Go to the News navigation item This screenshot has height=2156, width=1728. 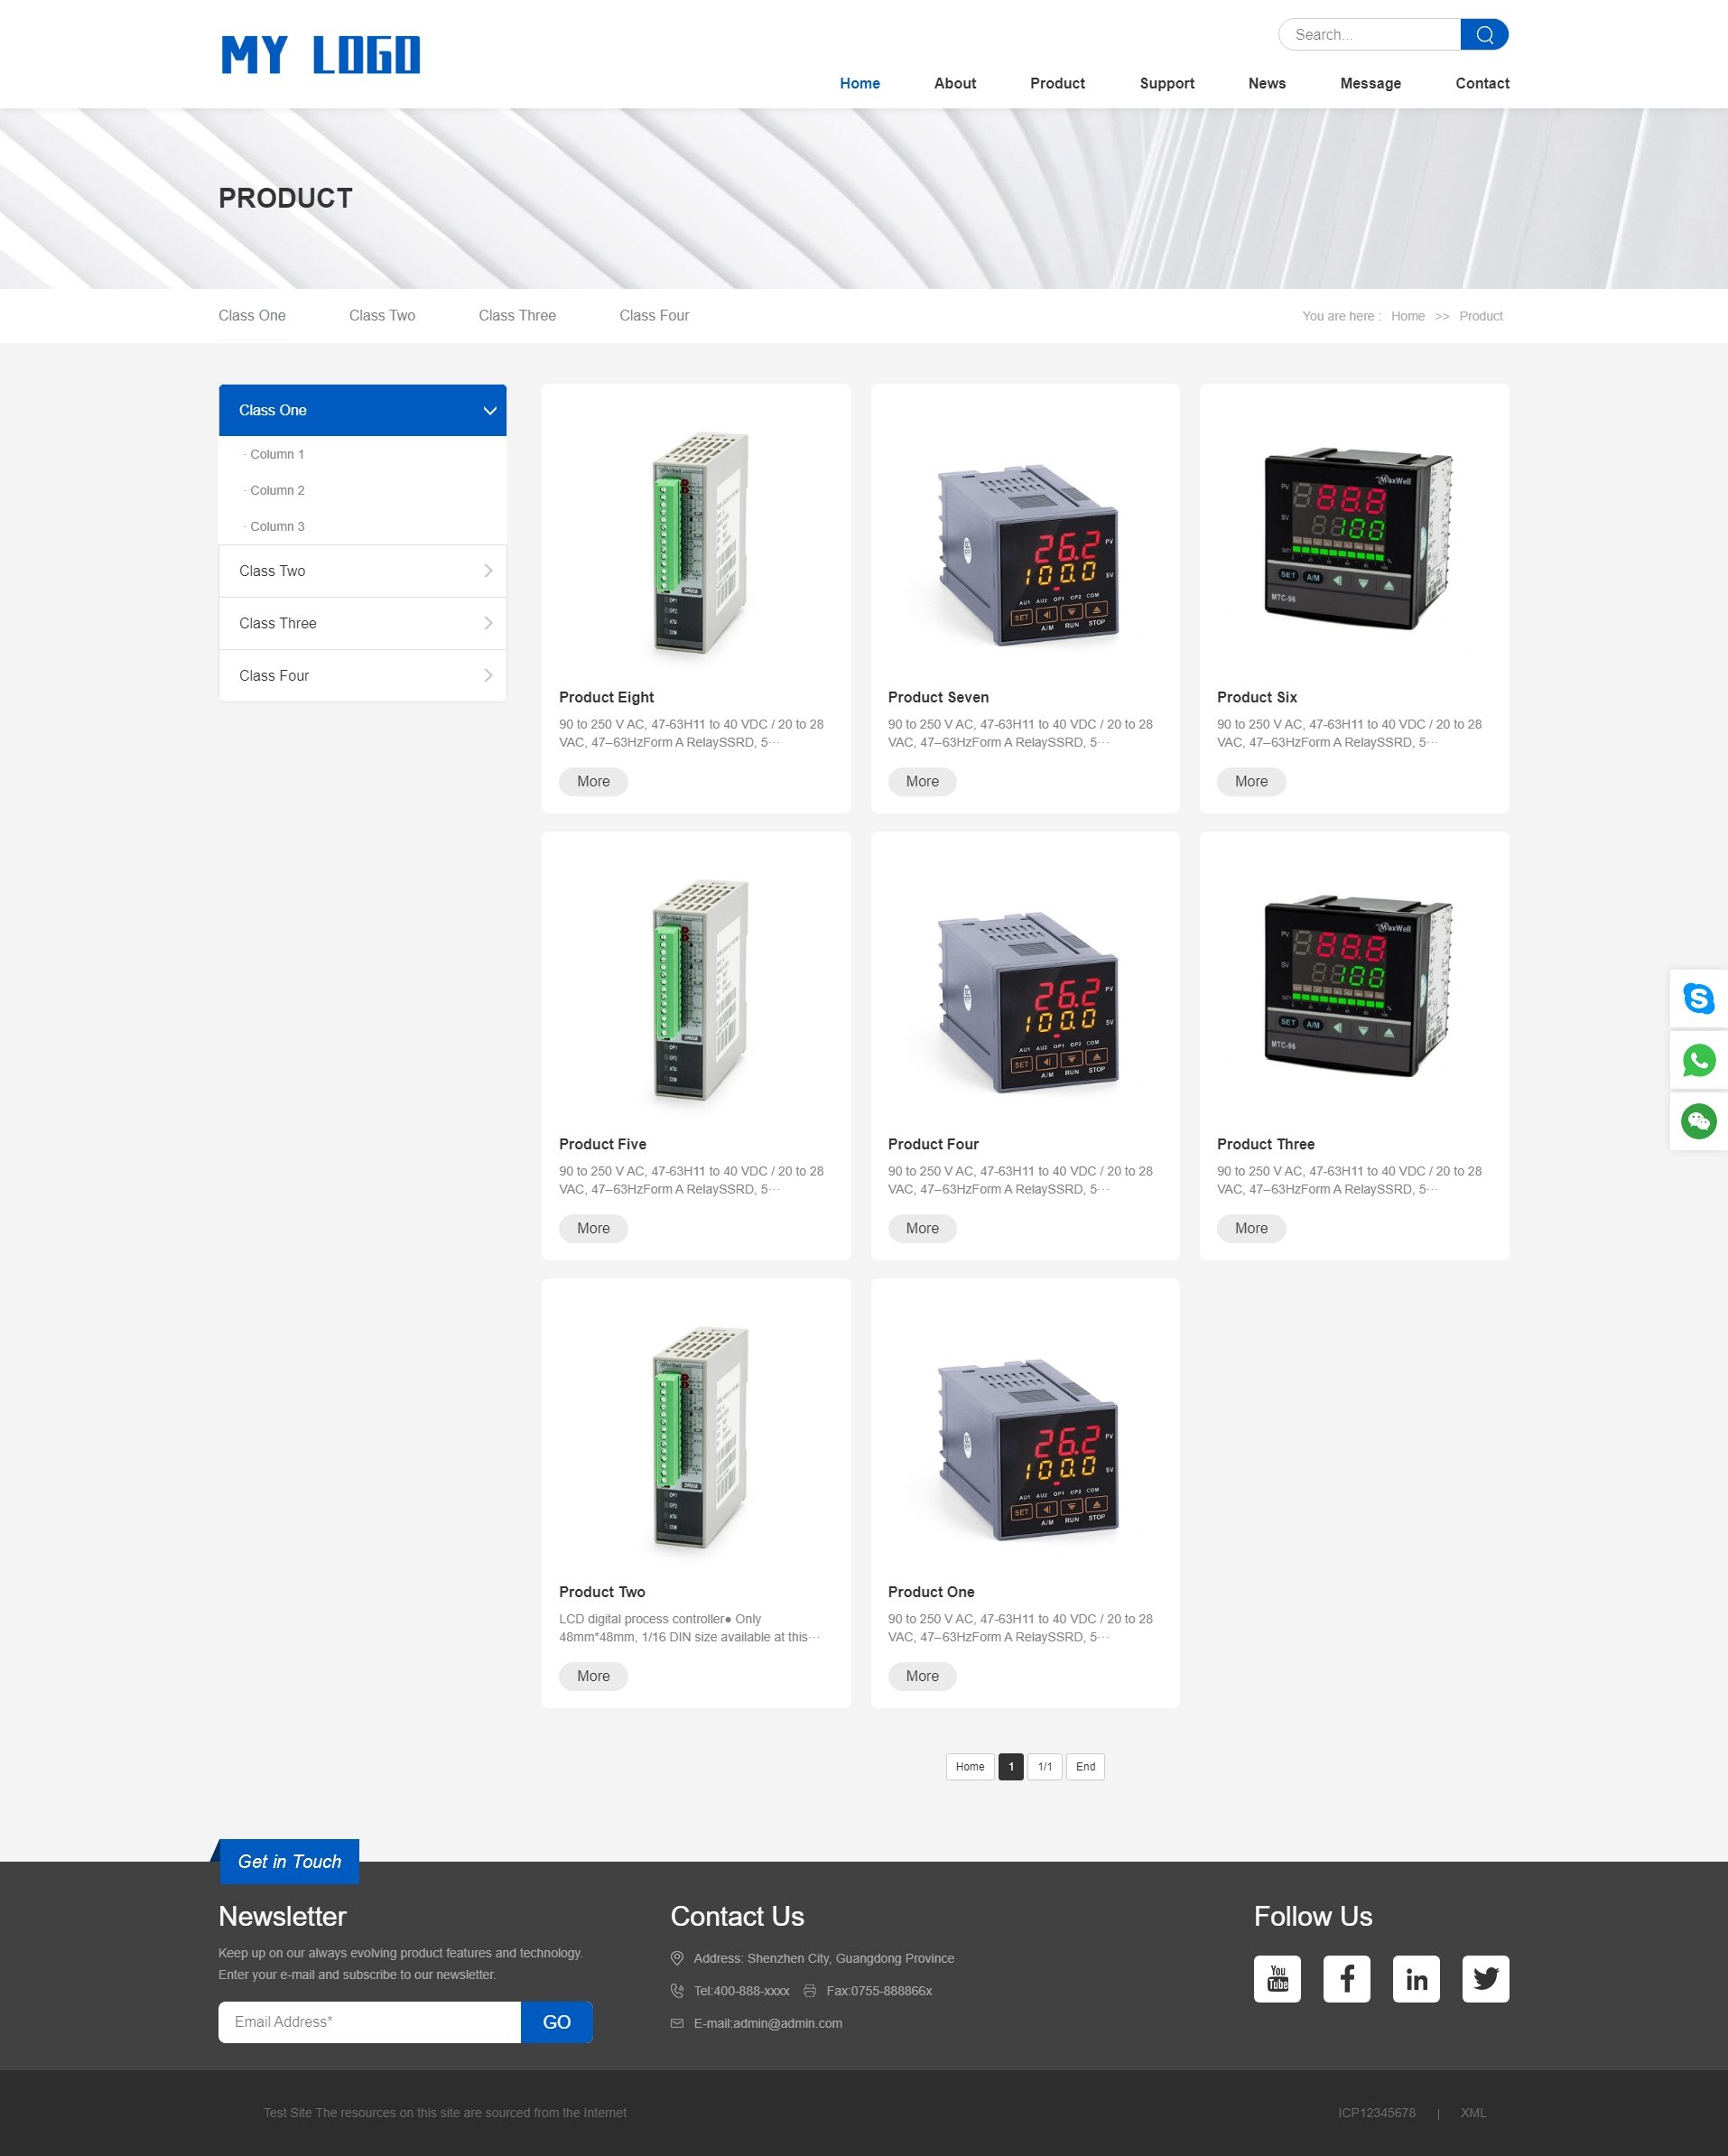1266,83
